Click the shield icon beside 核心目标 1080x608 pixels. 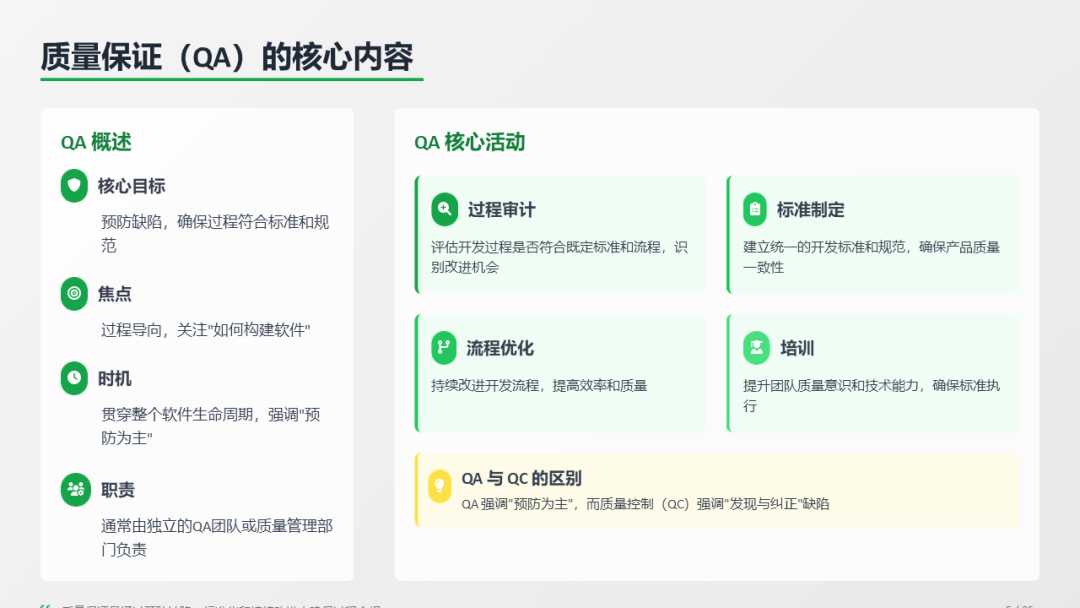(x=74, y=186)
